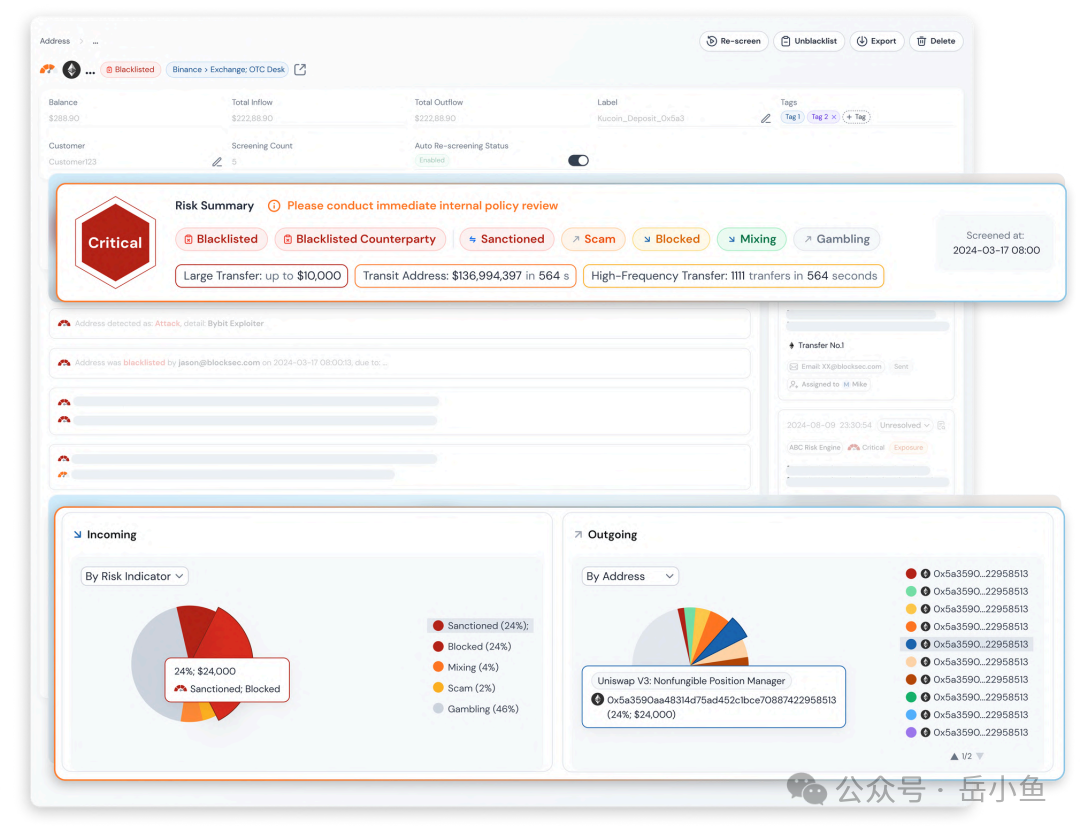Select the dark red-dot address at top of Outgoing legend
1080x832 pixels.
[967, 574]
